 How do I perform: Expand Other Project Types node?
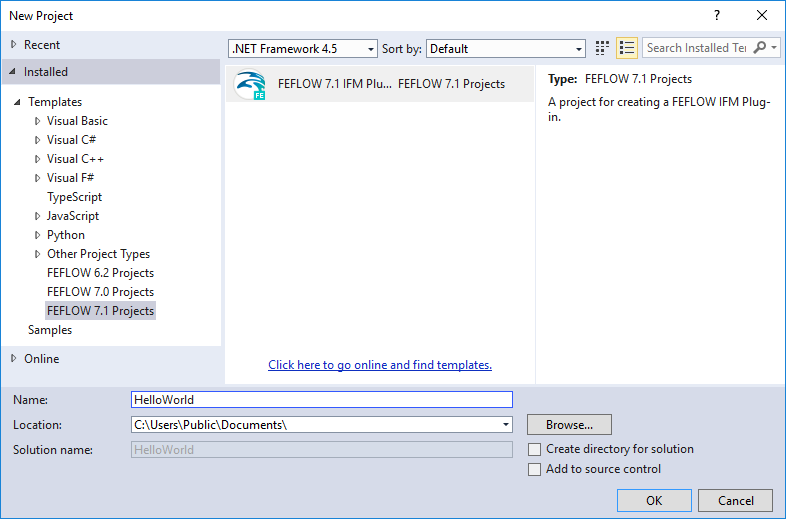(38, 254)
